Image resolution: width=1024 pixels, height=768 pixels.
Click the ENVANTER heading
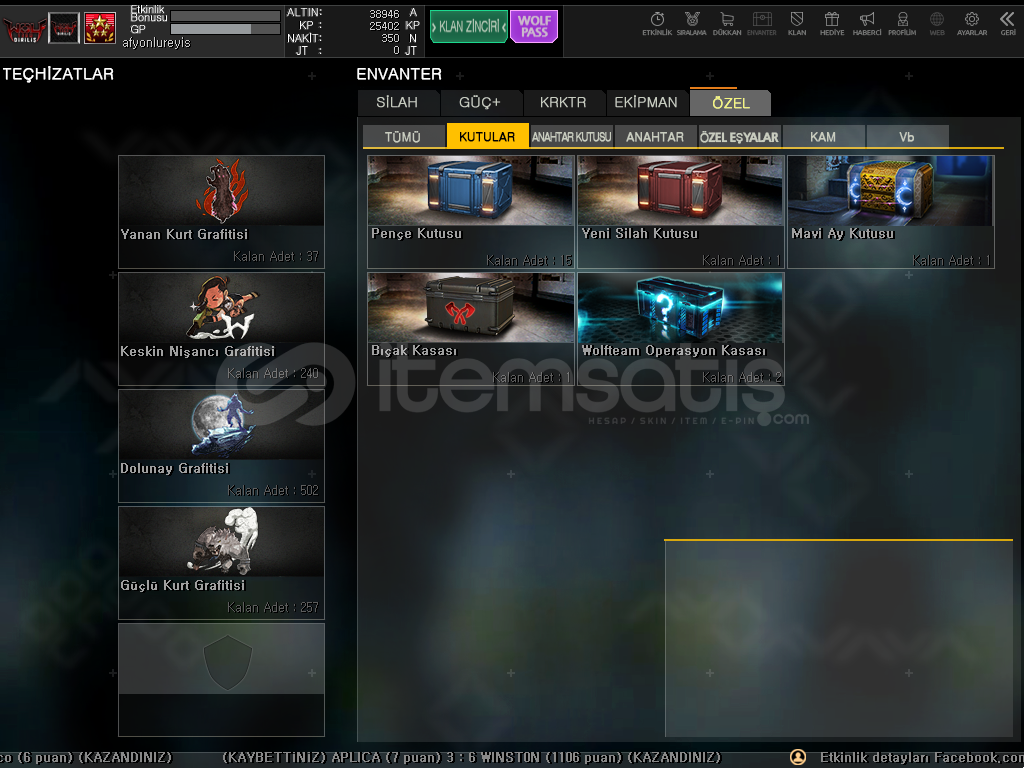click(x=399, y=74)
